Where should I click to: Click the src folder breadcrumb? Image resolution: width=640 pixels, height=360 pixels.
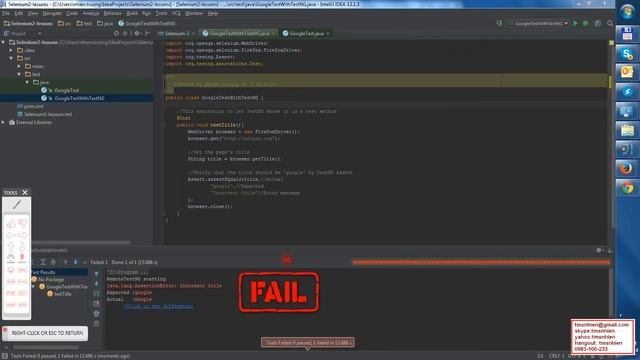coord(64,24)
